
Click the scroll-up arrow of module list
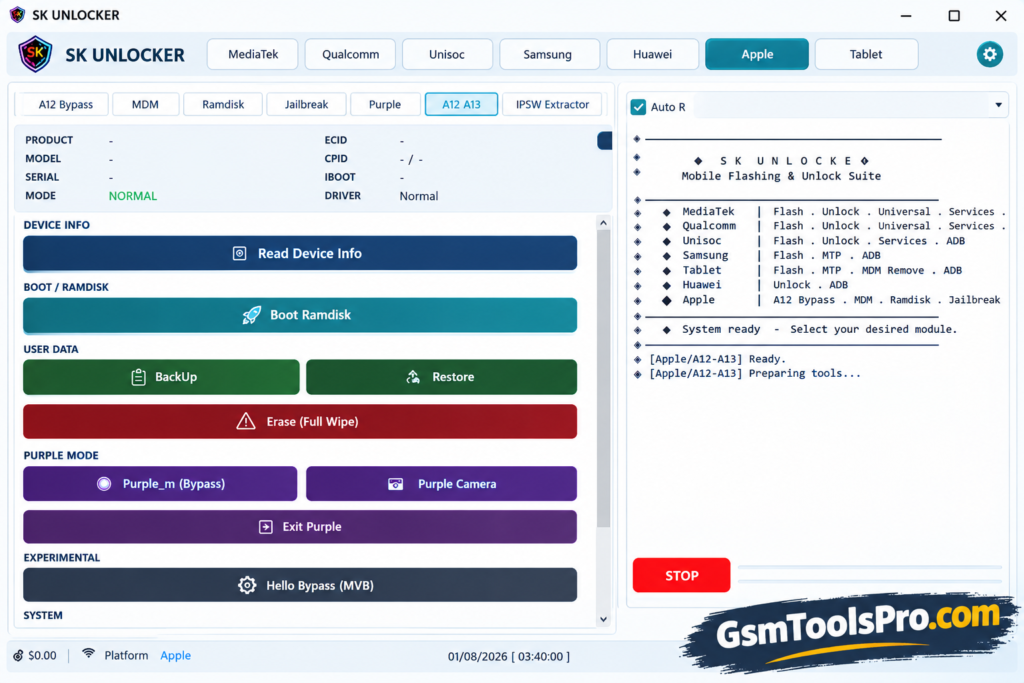tap(603, 223)
